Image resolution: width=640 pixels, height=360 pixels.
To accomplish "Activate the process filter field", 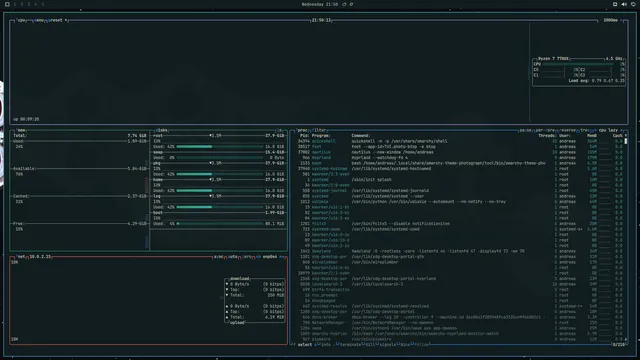I will 319,130.
